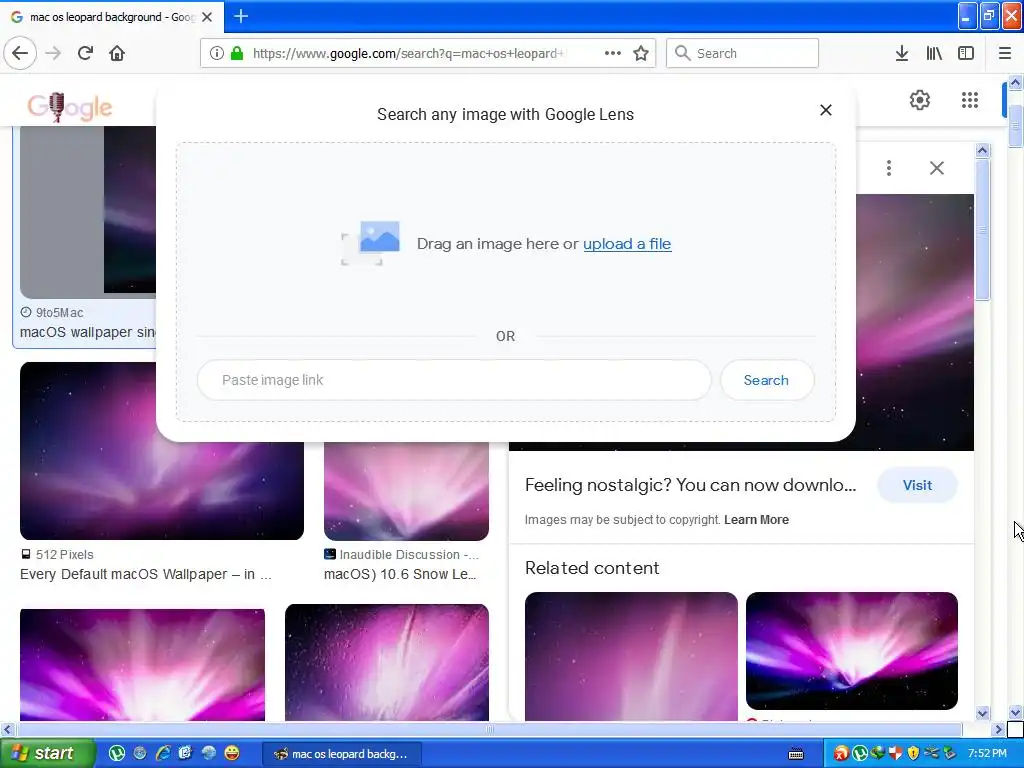Open the first related content thumbnail
1024x768 pixels.
631,656
